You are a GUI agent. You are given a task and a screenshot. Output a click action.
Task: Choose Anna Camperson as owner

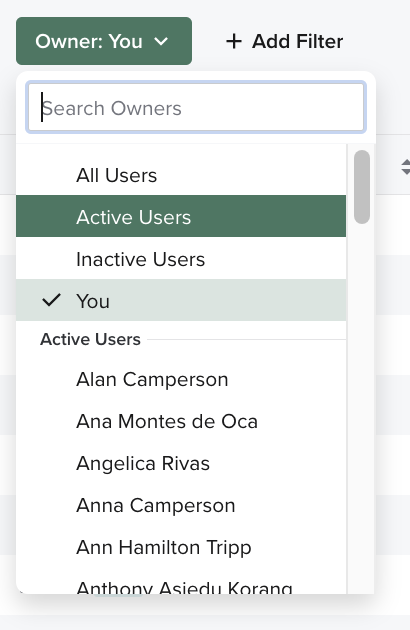pyautogui.click(x=181, y=505)
